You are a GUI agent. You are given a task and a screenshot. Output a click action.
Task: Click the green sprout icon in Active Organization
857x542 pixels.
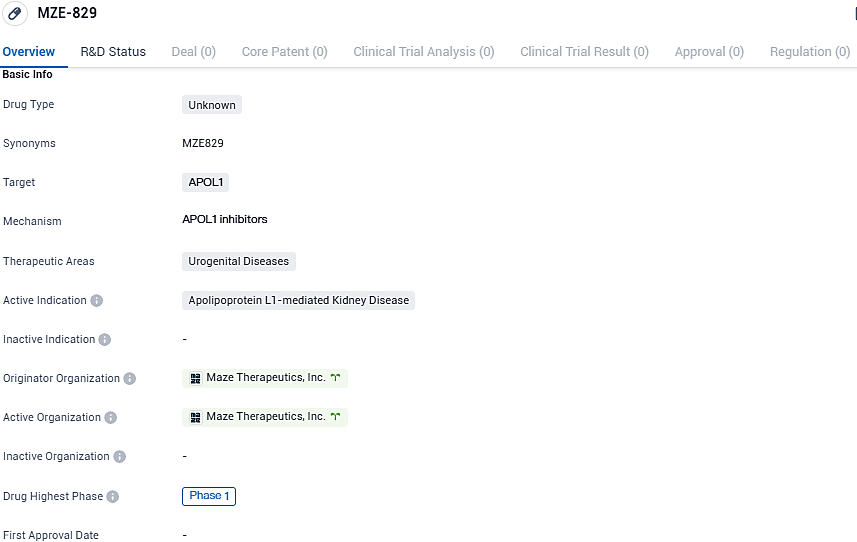[x=336, y=417]
